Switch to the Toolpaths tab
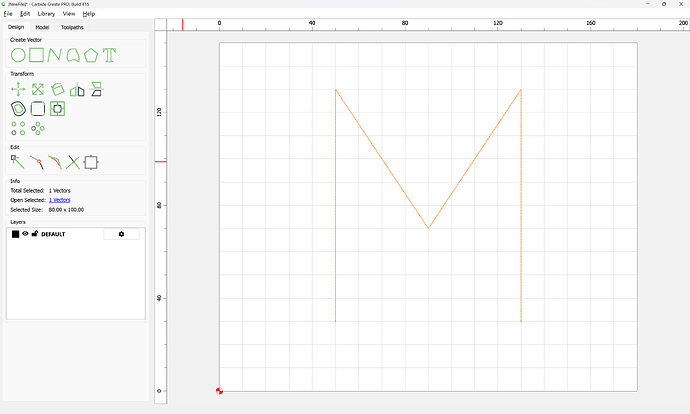Image resolution: width=690 pixels, height=414 pixels. (72, 27)
